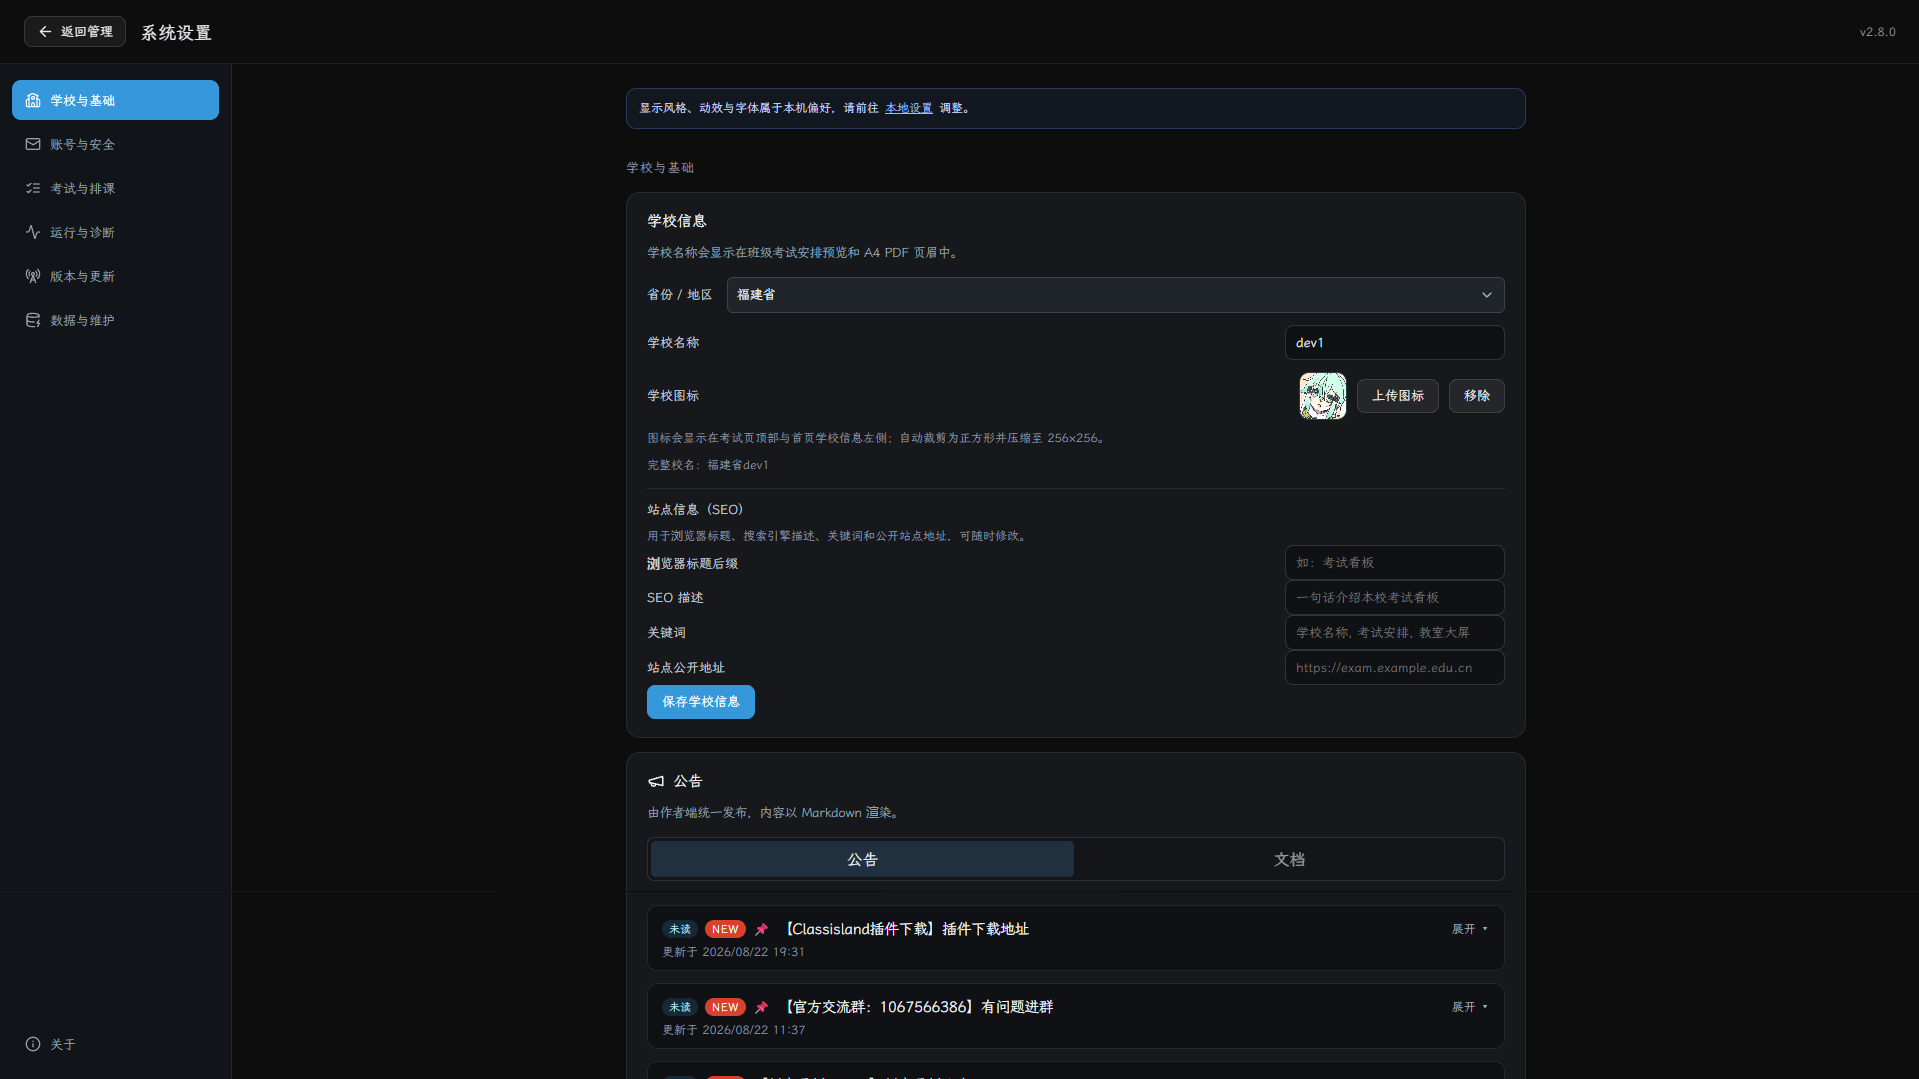Click the 未读 badge on 官方交流群 announcement
The width and height of the screenshot is (1919, 1079).
click(680, 1007)
